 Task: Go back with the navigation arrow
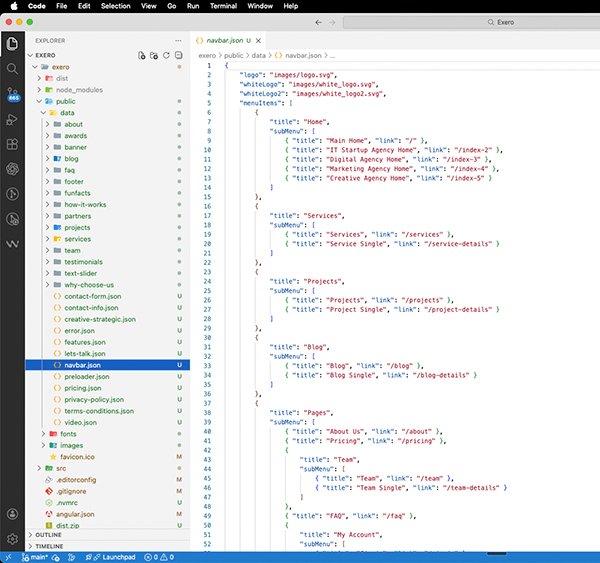pyautogui.click(x=318, y=22)
